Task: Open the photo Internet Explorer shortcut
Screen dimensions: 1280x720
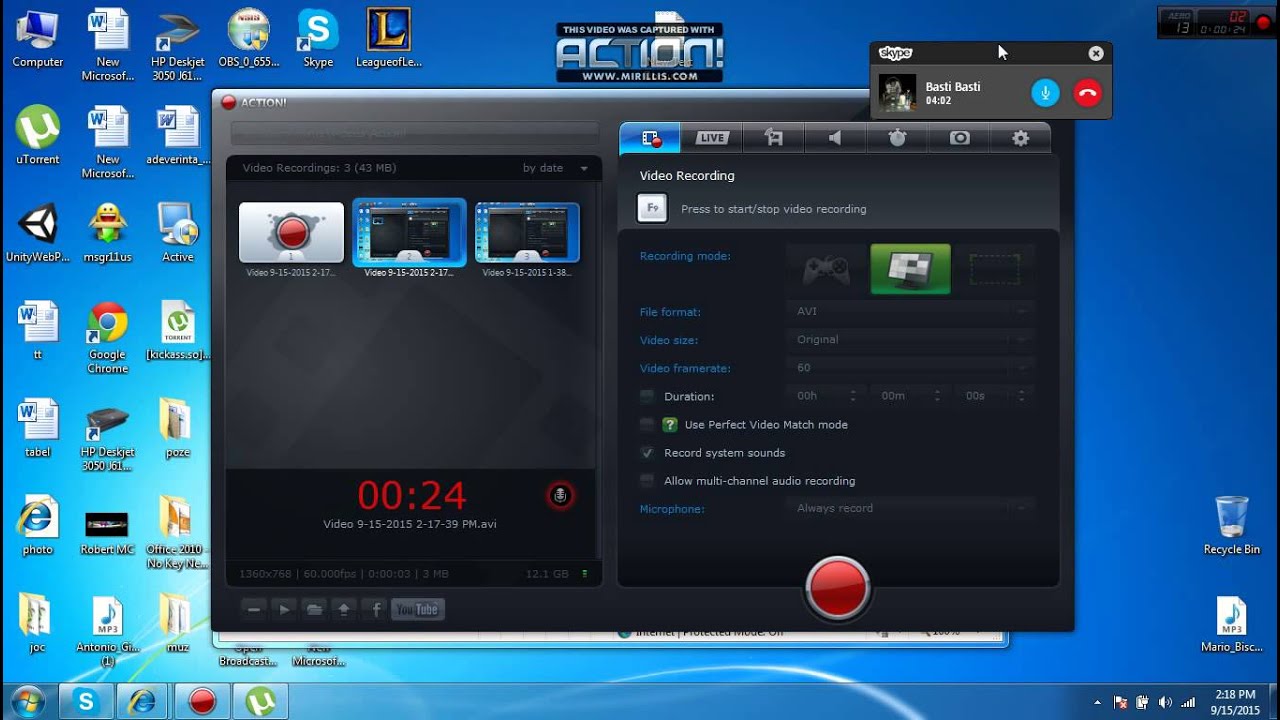Action: [38, 526]
